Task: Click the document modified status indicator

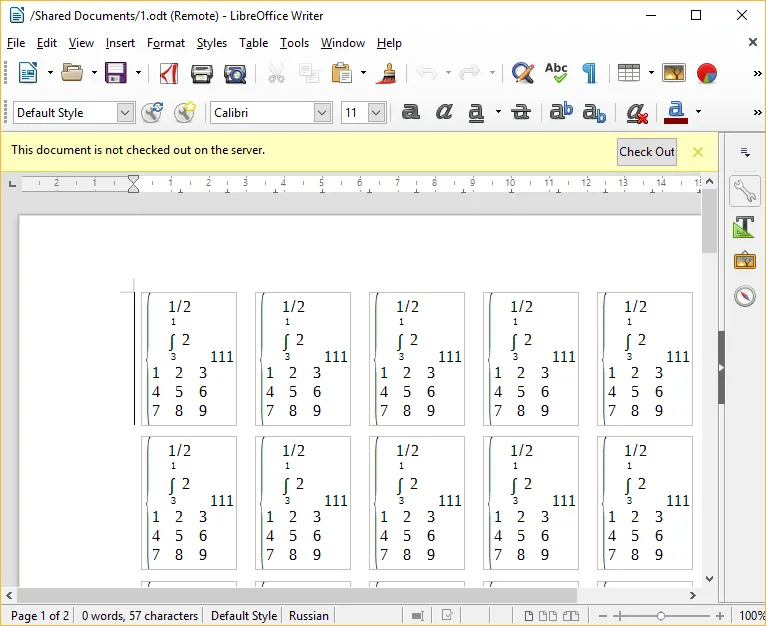Action: point(447,615)
